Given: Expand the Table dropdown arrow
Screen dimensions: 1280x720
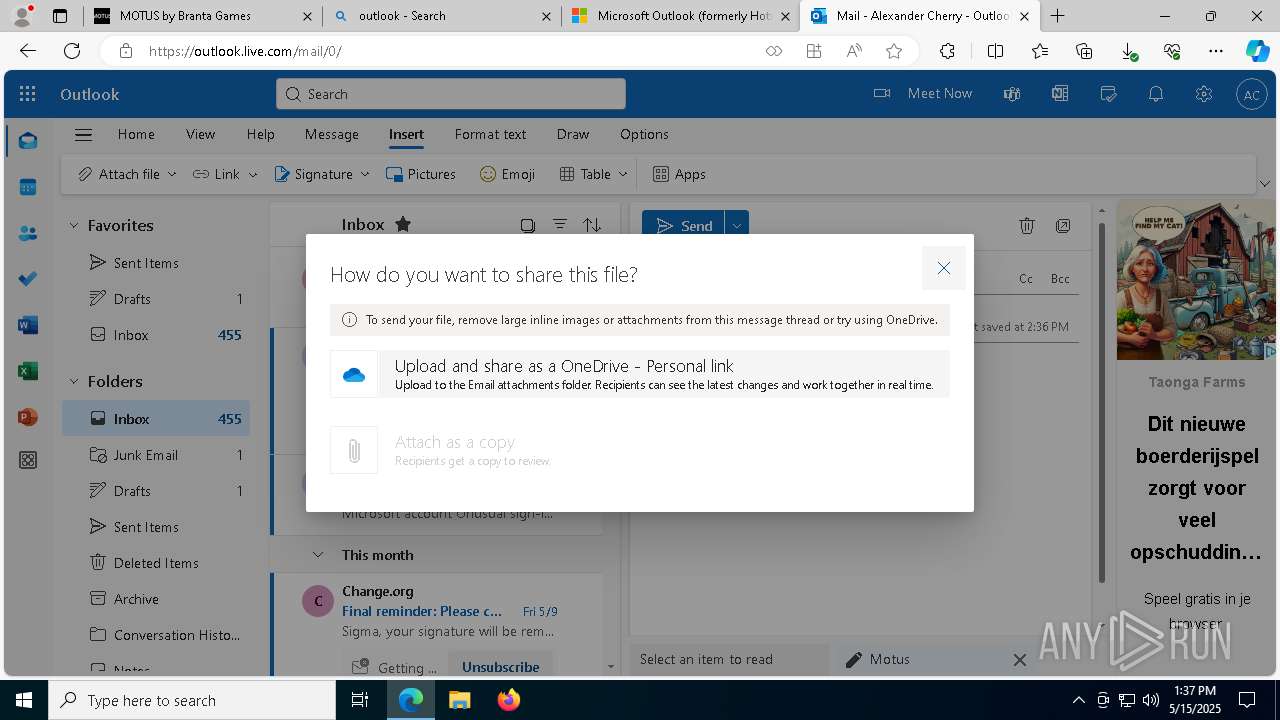Looking at the screenshot, I should [623, 174].
